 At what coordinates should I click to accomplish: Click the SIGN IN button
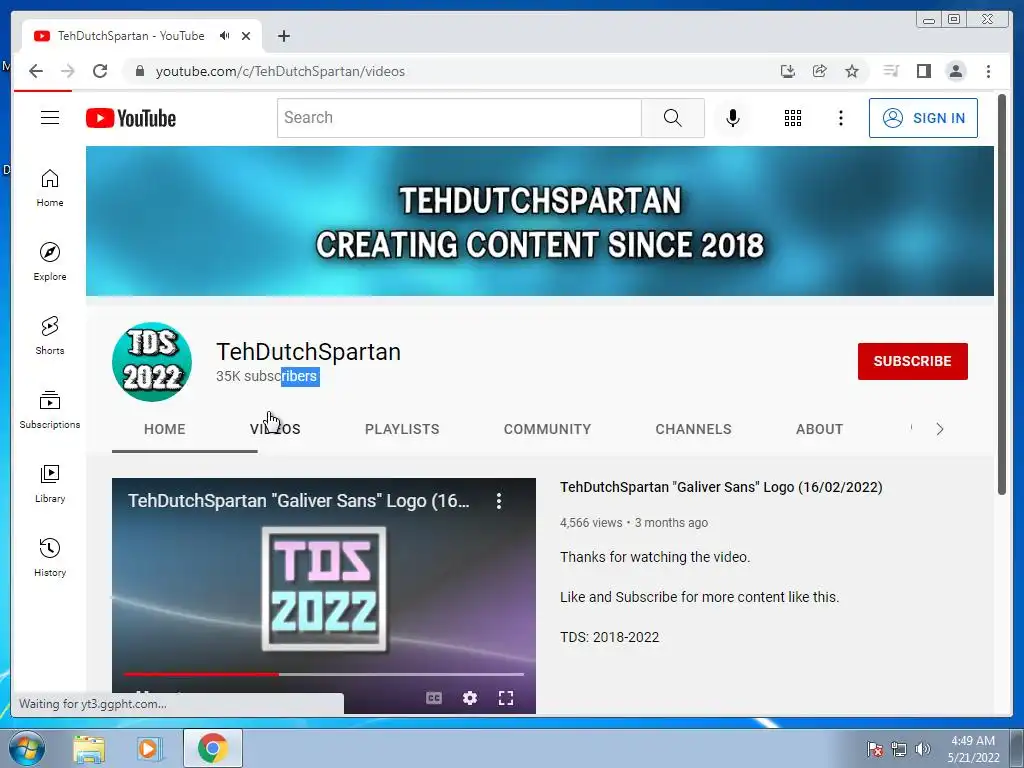[x=923, y=118]
